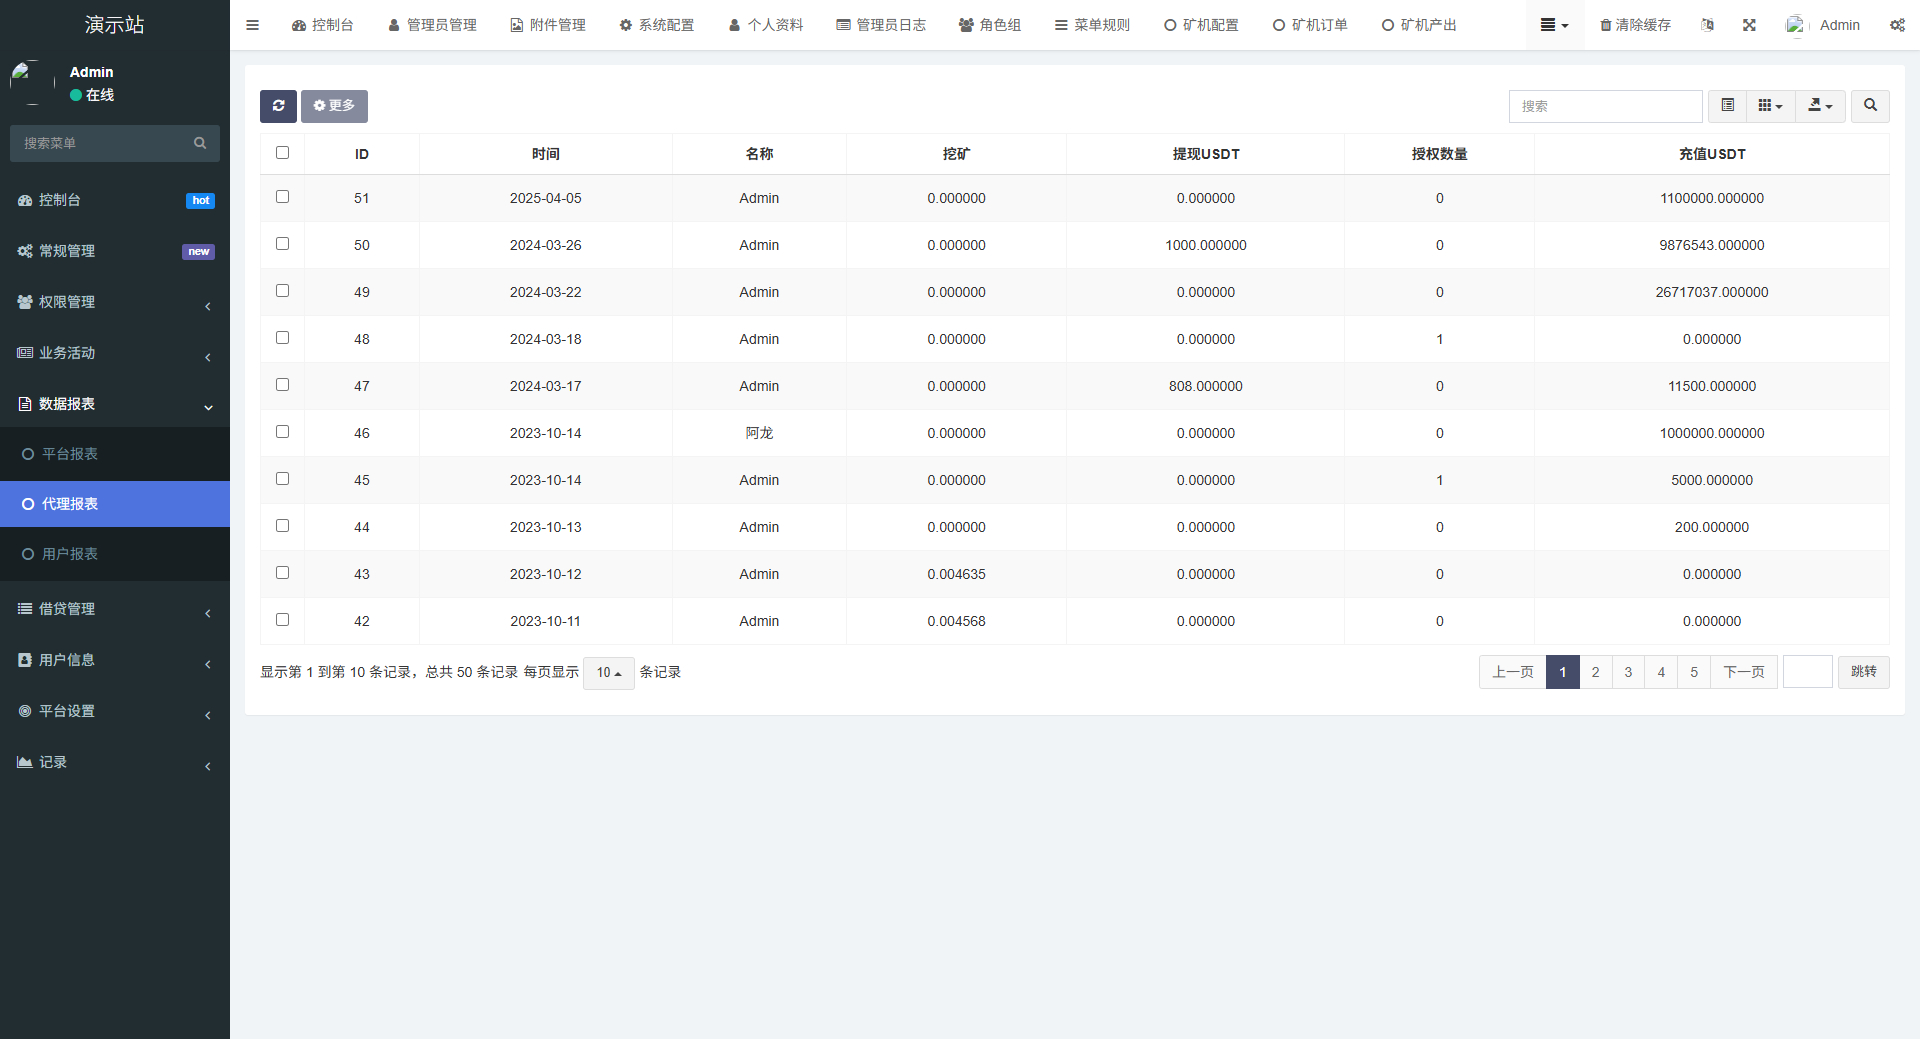1920x1039 pixels.
Task: Click the fullscreen toggle icon in top bar
Action: 1748,24
